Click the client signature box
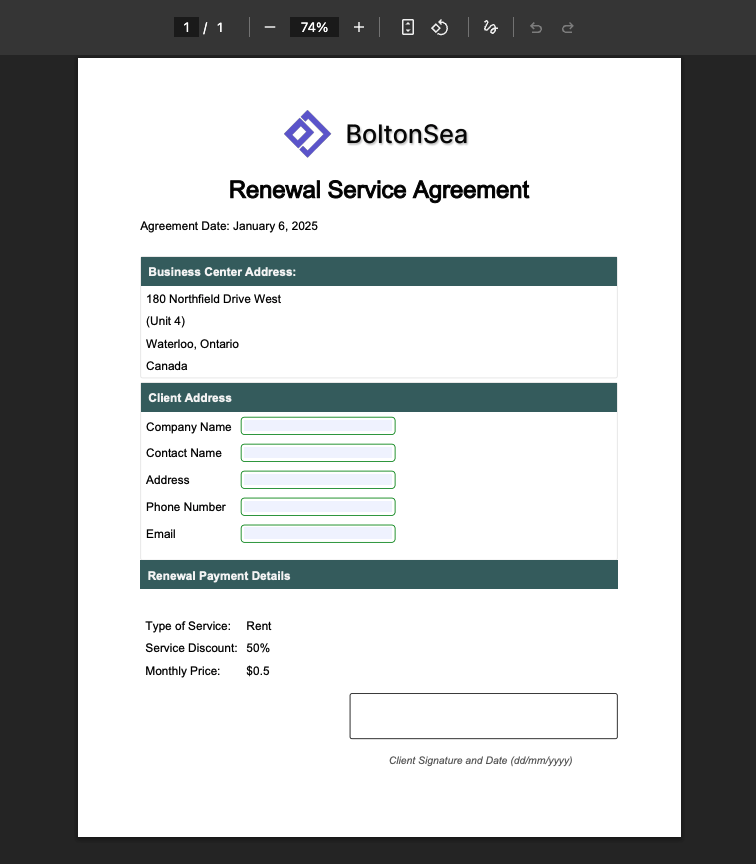The height and width of the screenshot is (864, 756). click(x=483, y=716)
